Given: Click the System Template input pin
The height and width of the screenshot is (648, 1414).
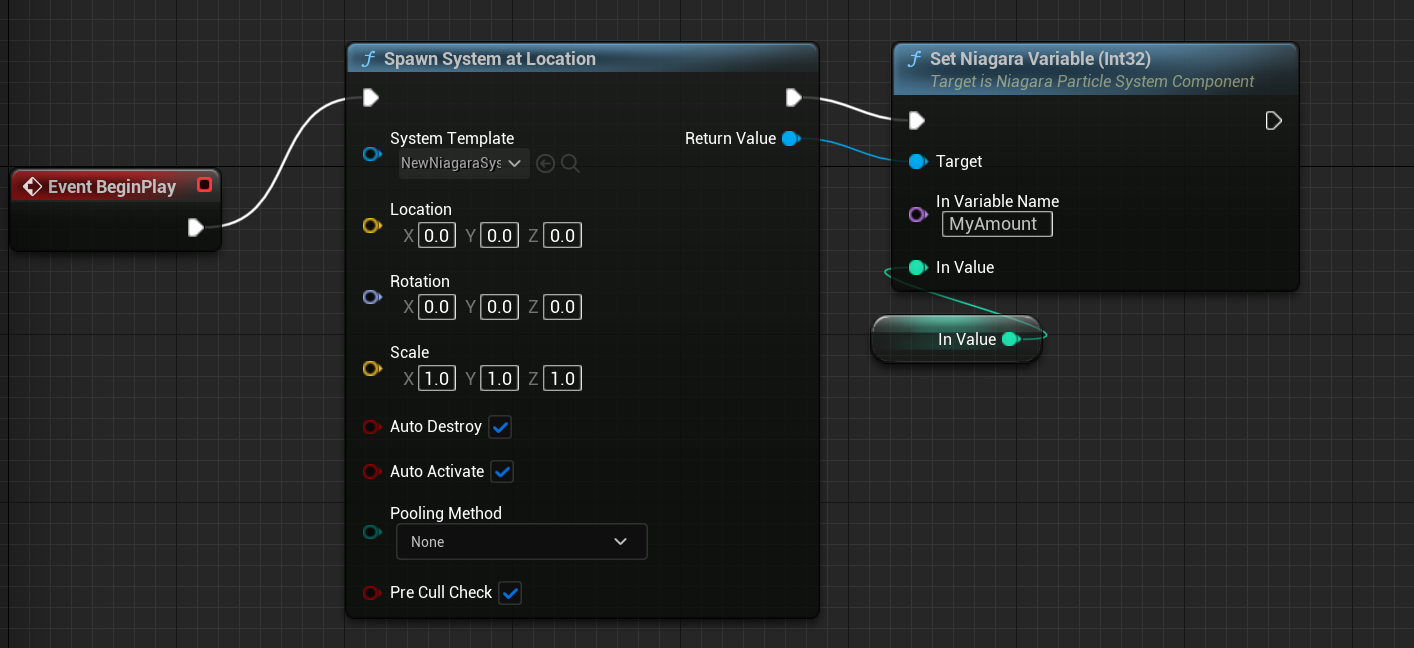Looking at the screenshot, I should pyautogui.click(x=371, y=154).
